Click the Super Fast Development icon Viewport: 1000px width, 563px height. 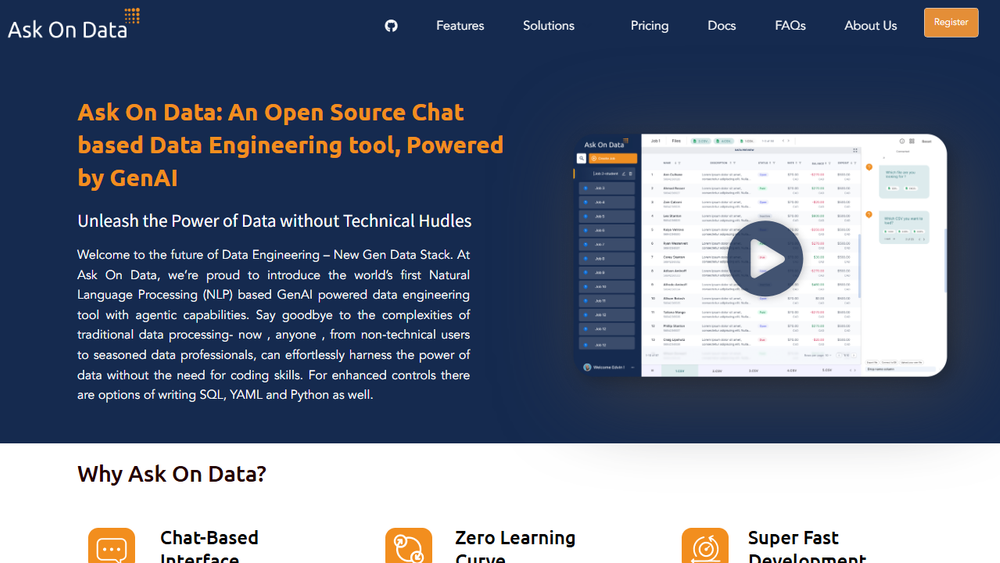705,546
